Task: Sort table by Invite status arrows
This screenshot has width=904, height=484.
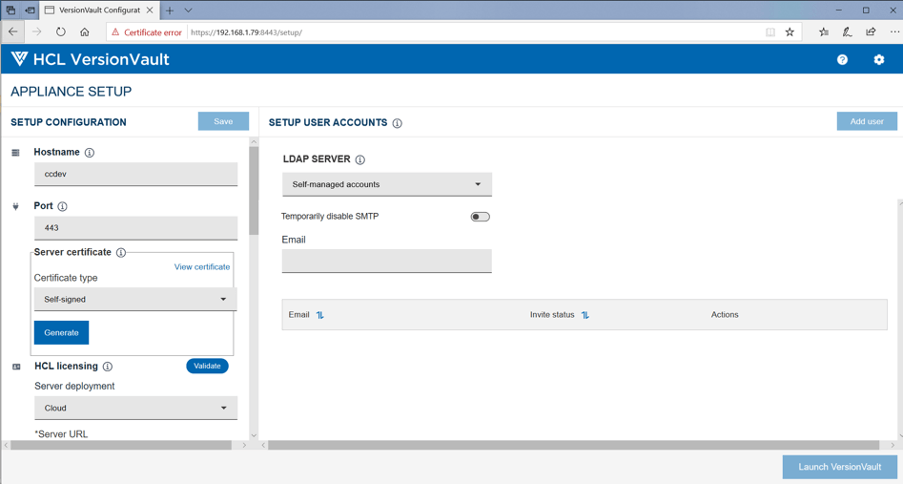Action: [585, 315]
